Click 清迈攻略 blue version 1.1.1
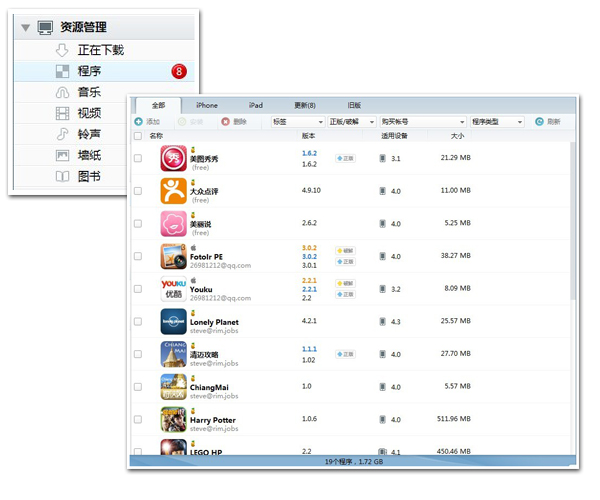Viewport: 600px width, 500px height. (x=309, y=349)
